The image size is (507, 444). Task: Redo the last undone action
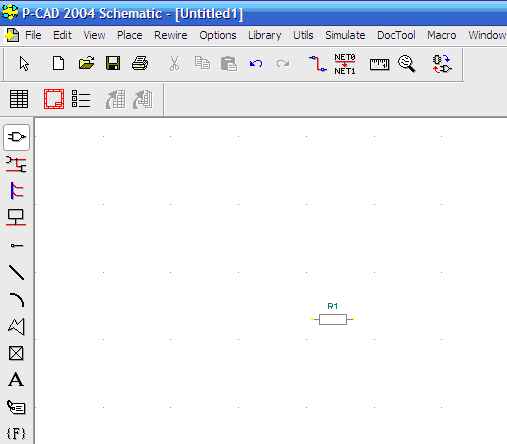[x=283, y=63]
